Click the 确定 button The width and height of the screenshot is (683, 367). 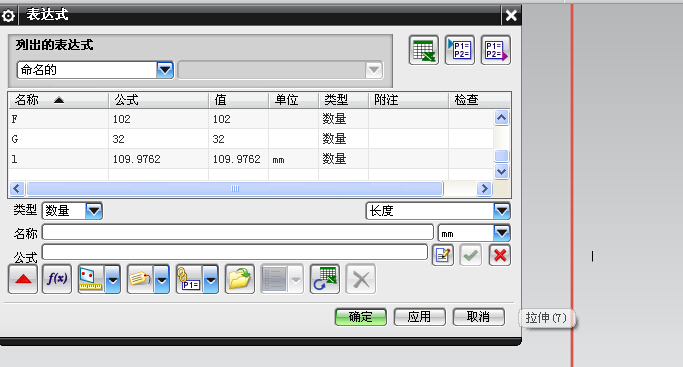pyautogui.click(x=361, y=317)
